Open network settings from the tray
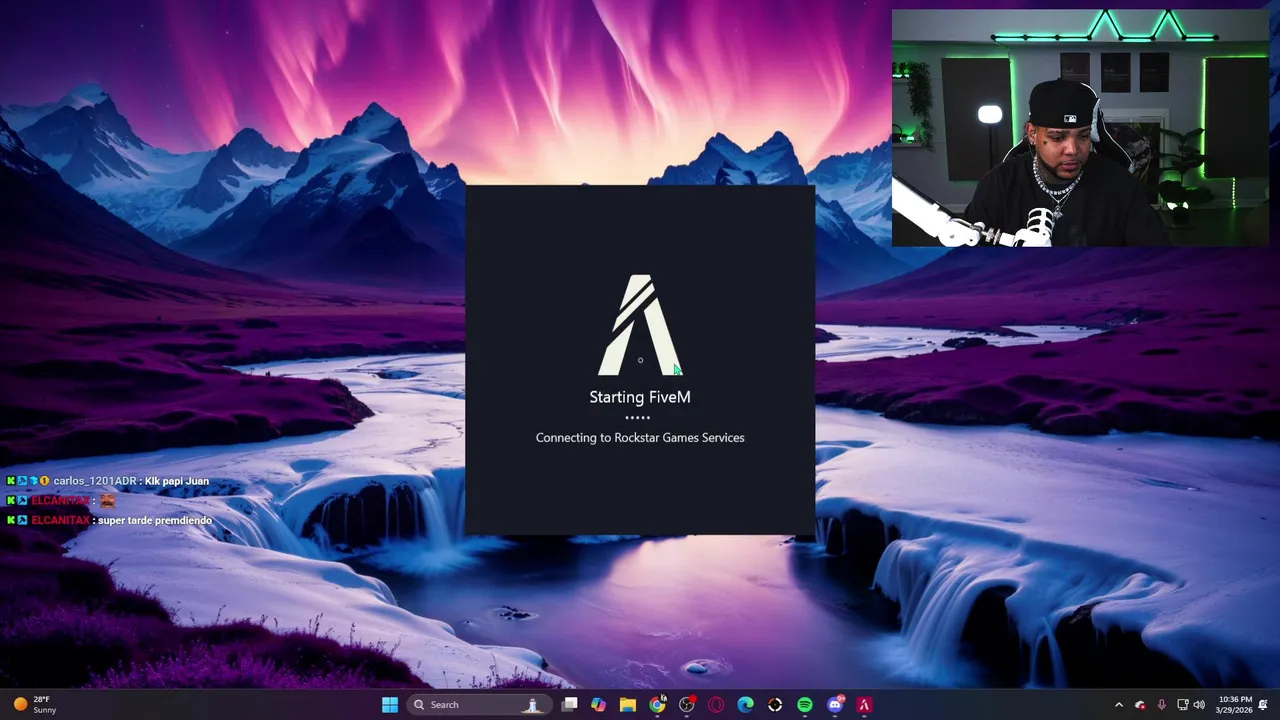This screenshot has height=720, width=1280. 1183,705
